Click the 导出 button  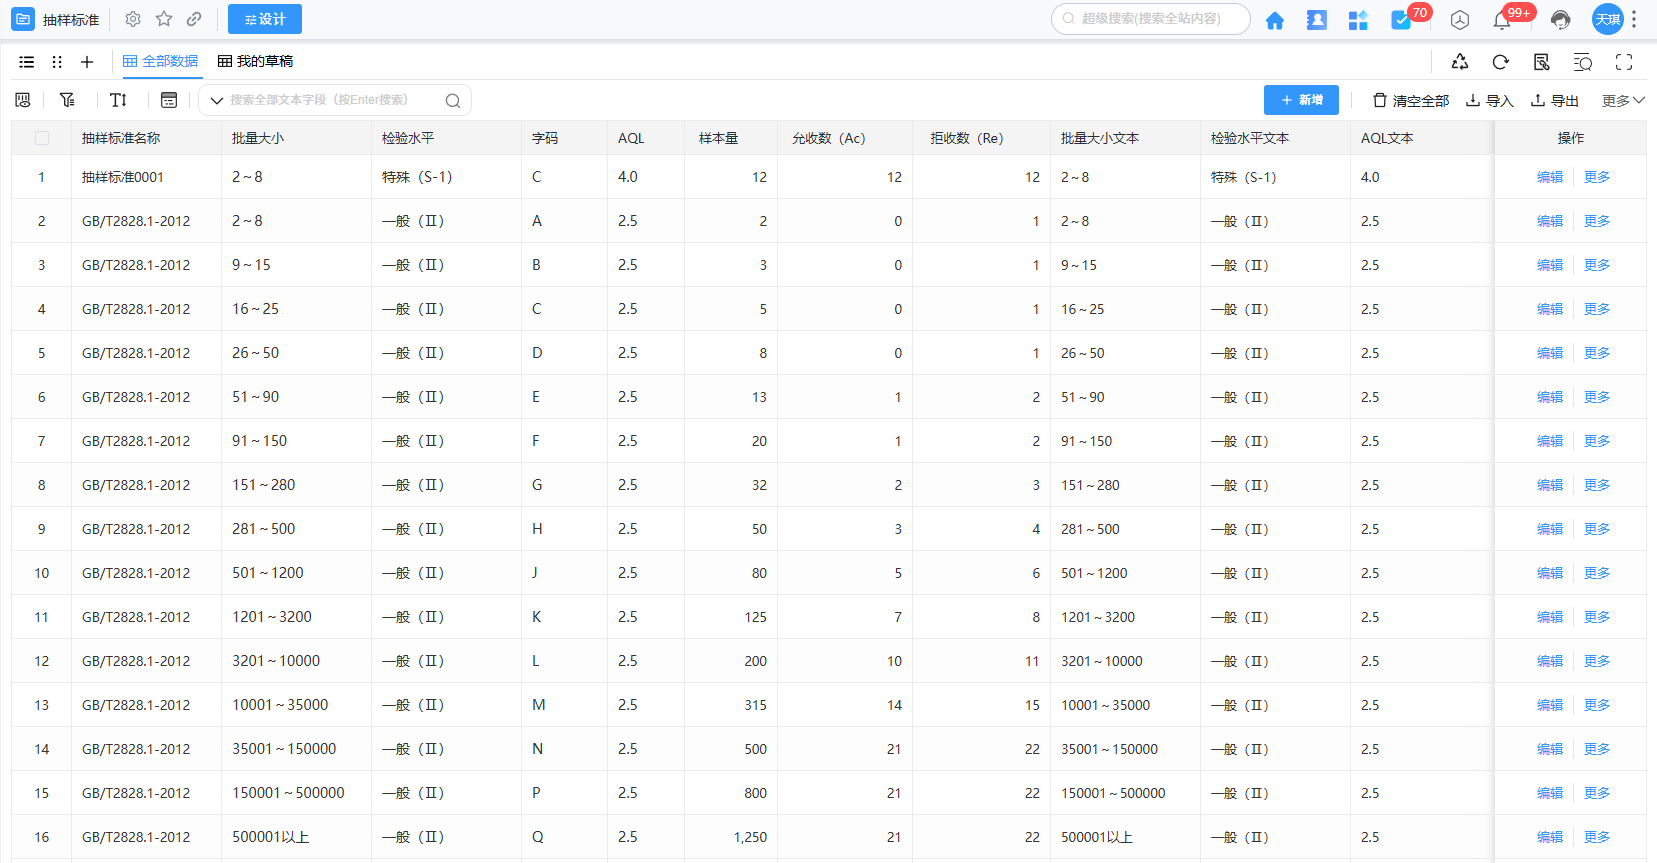(1555, 100)
